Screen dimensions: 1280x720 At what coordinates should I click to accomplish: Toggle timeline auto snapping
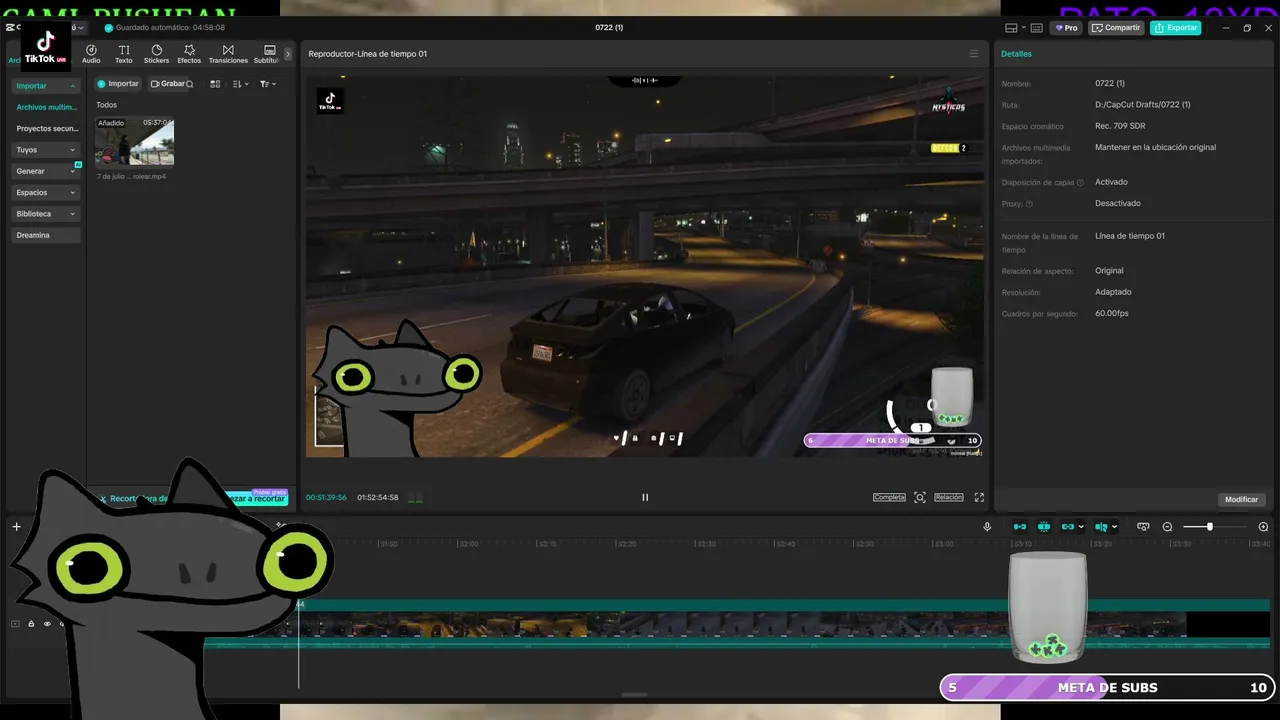point(1044,527)
